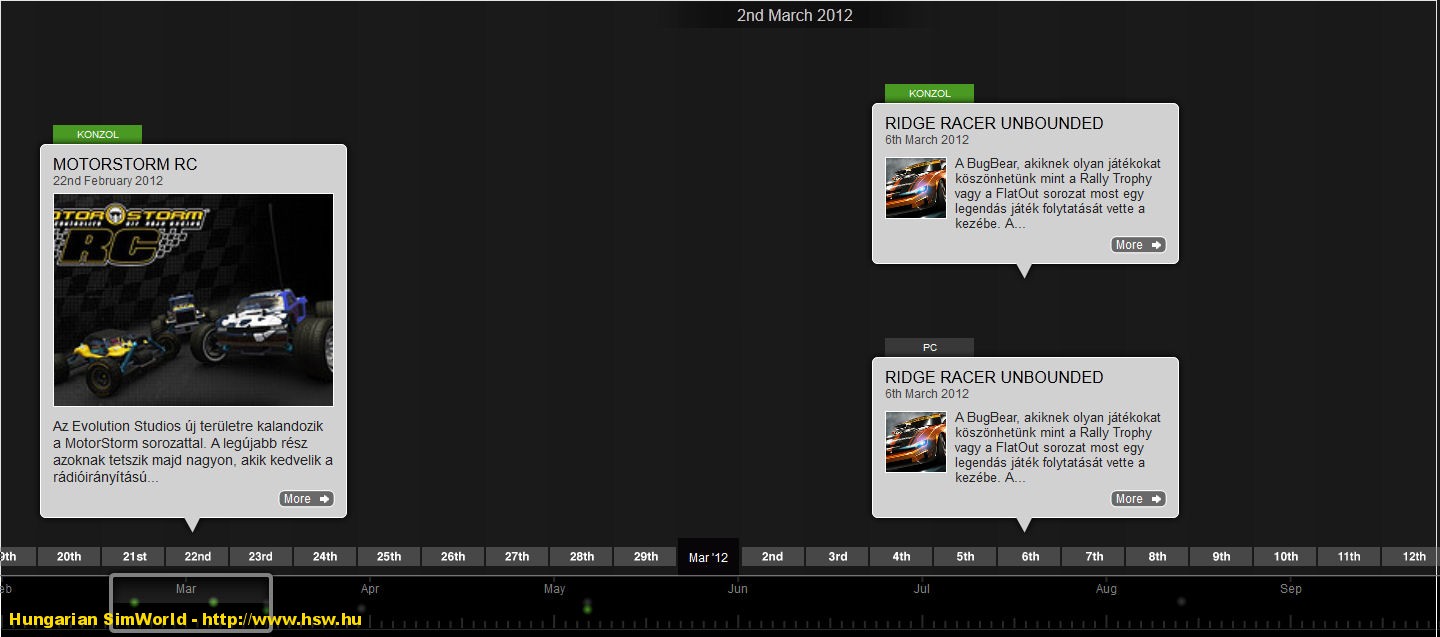Open the MOTORSTORM RC title
1440x637 pixels.
point(125,164)
